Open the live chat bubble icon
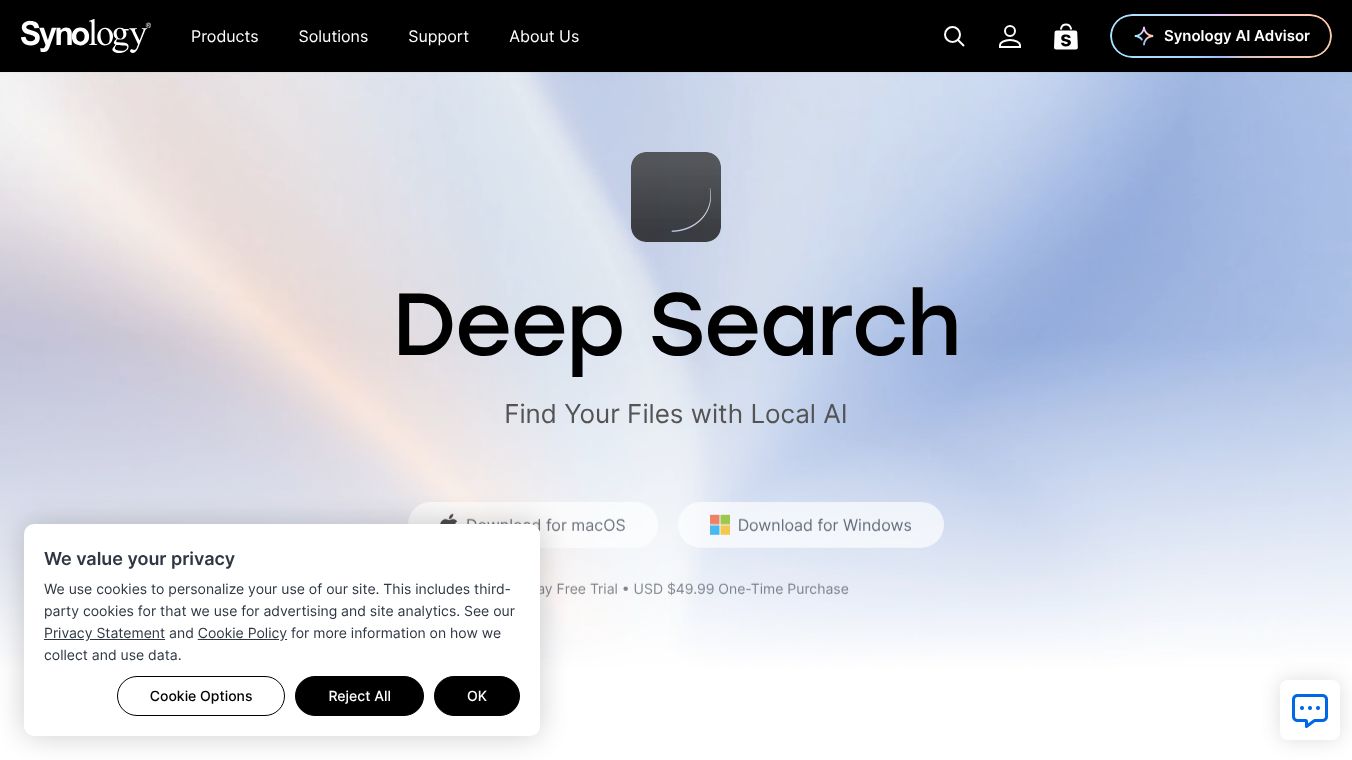This screenshot has width=1352, height=760. click(1310, 710)
